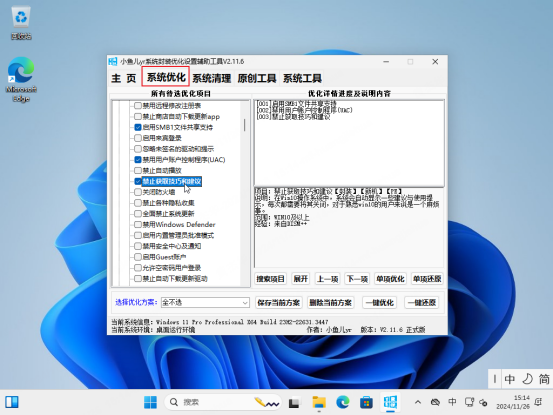553x415 pixels.
Task: Launch Microsoft Edge from the taskbar
Action: pos(343,402)
